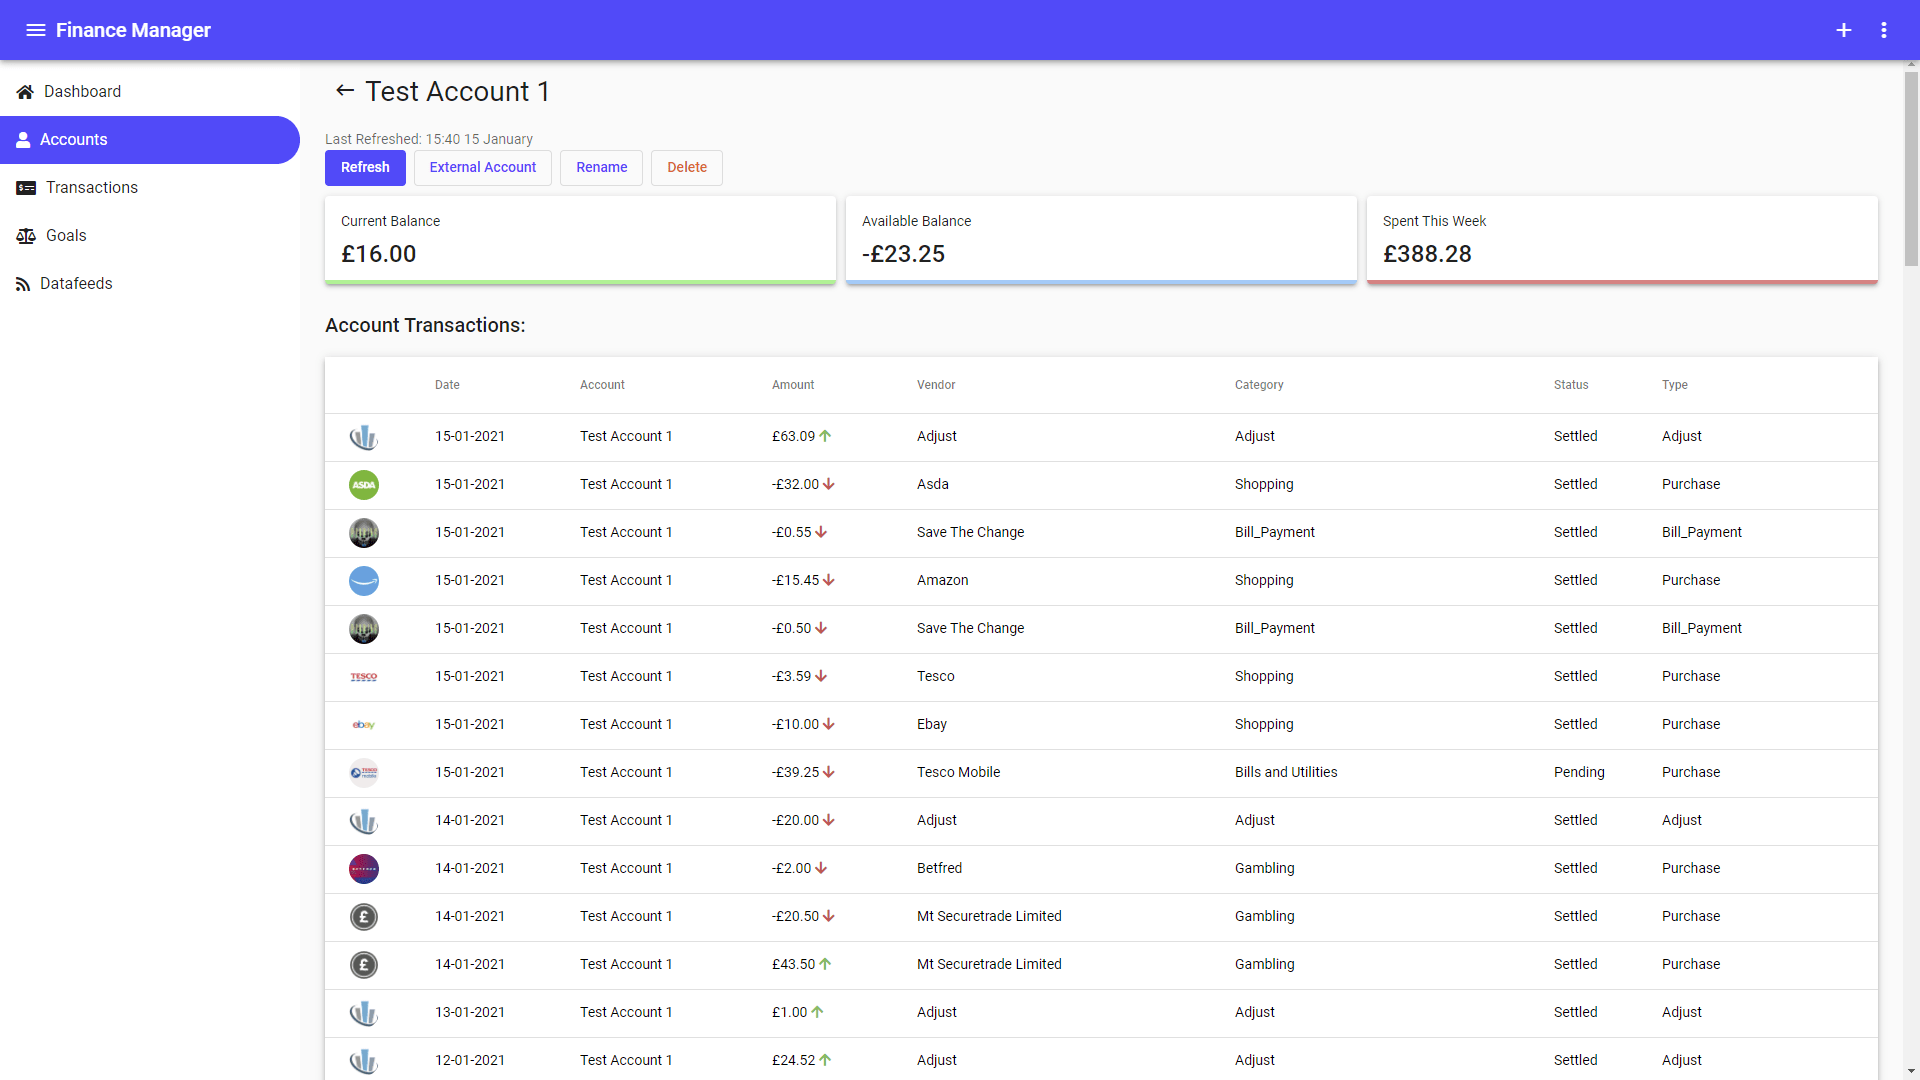The image size is (1920, 1080).
Task: Click the Amazon vendor logo icon
Action: [364, 581]
